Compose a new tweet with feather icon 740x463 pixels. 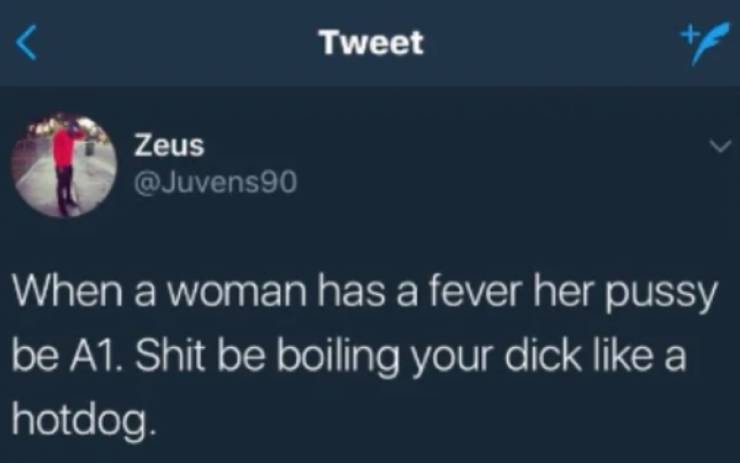tap(704, 42)
